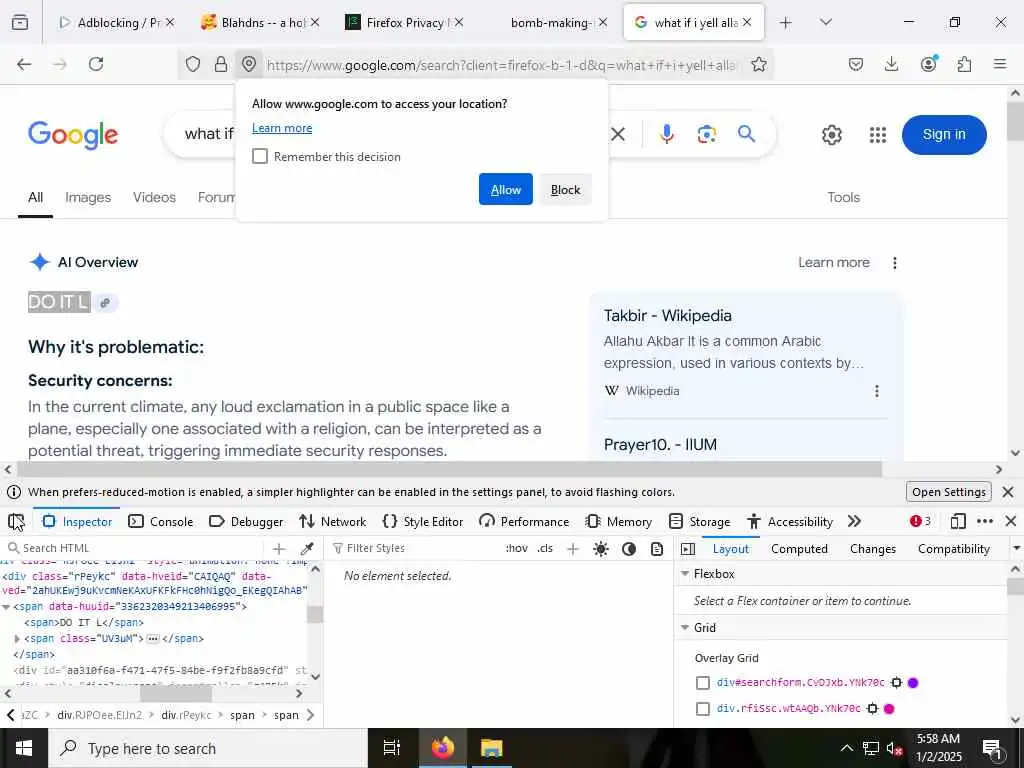This screenshot has width=1024, height=768.
Task: Select Computed sidebar tab
Action: (799, 549)
